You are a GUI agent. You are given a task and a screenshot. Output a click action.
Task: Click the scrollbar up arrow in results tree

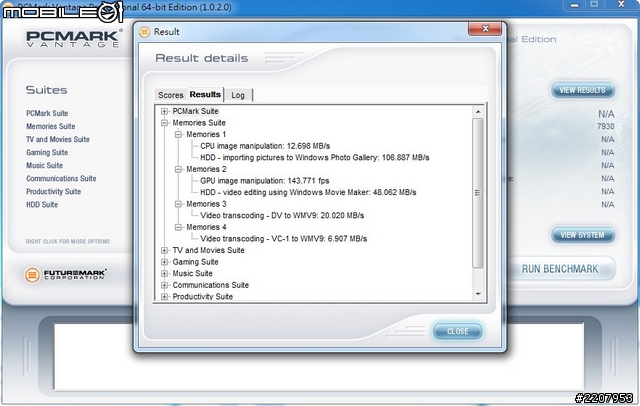click(x=478, y=112)
